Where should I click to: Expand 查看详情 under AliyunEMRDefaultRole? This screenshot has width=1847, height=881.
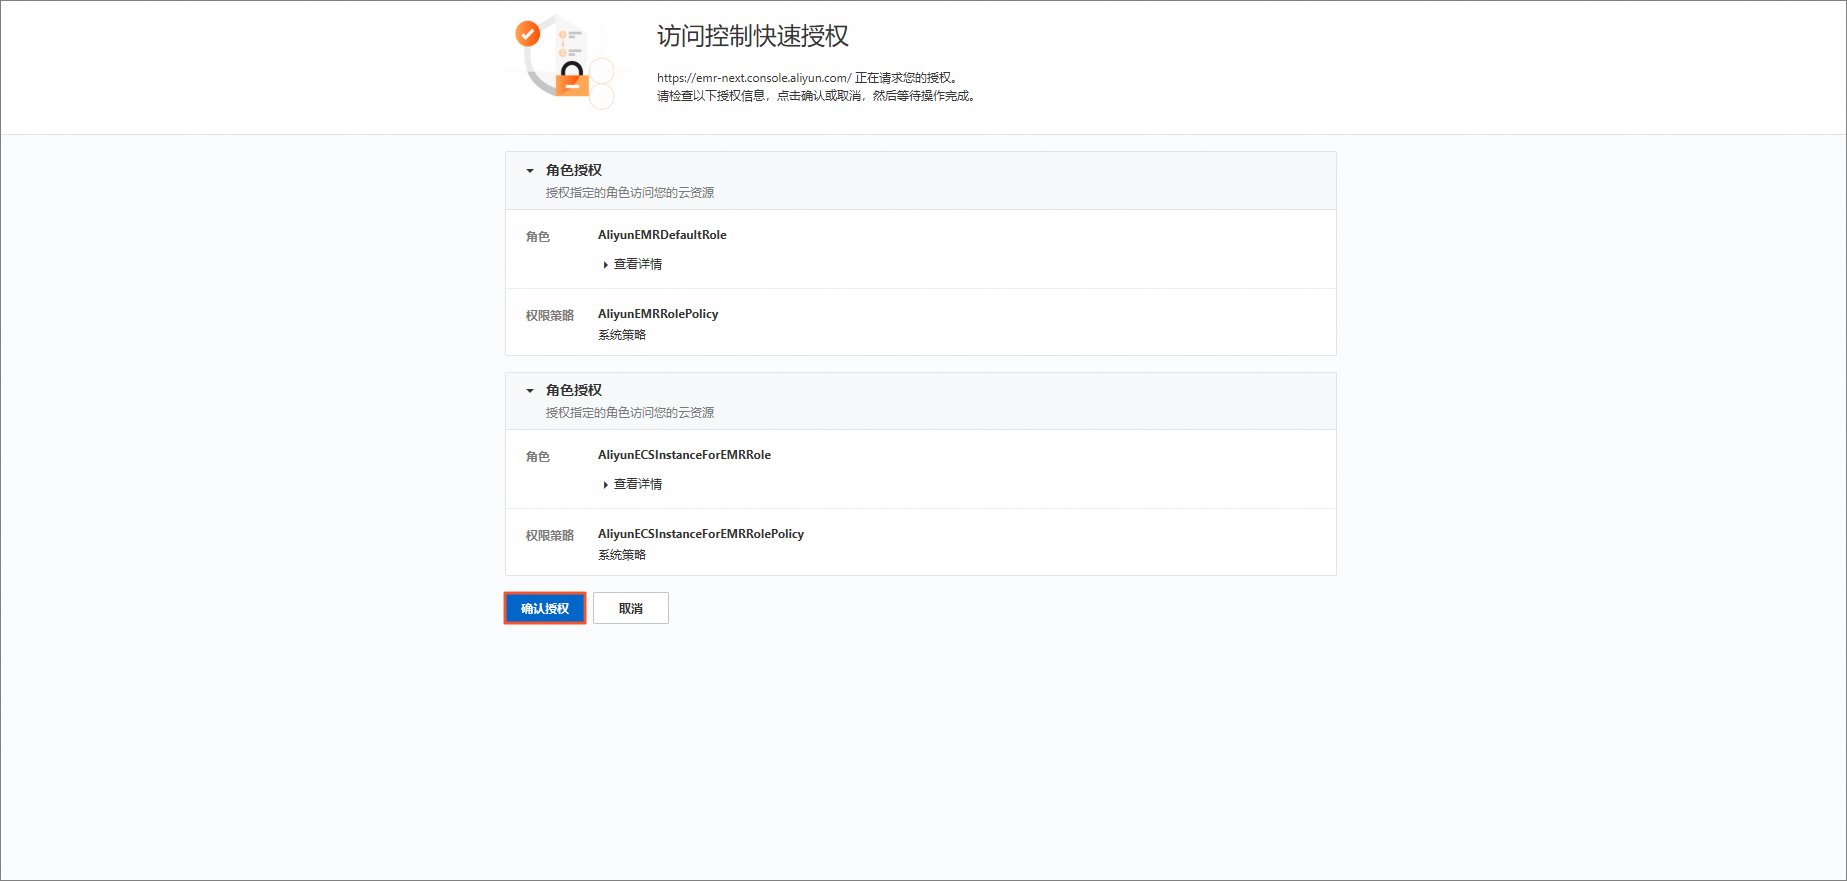633,264
